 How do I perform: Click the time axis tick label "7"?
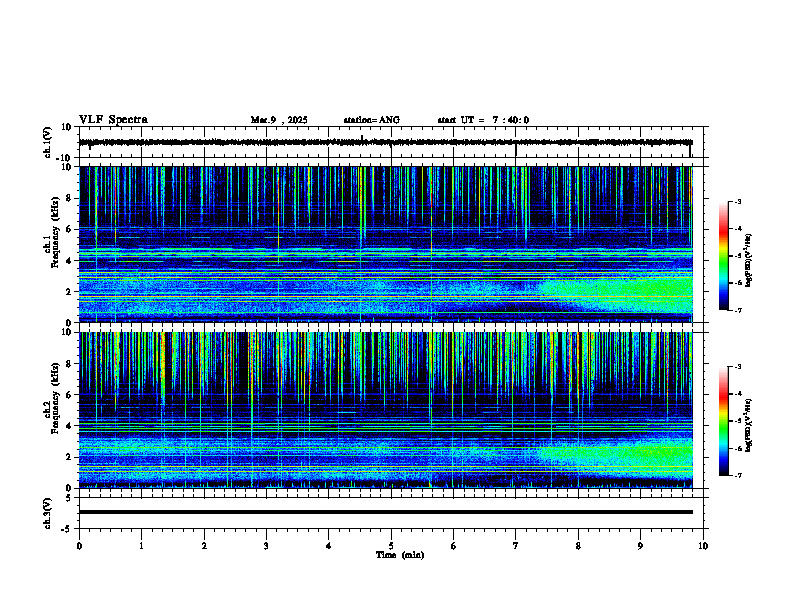[x=516, y=546]
